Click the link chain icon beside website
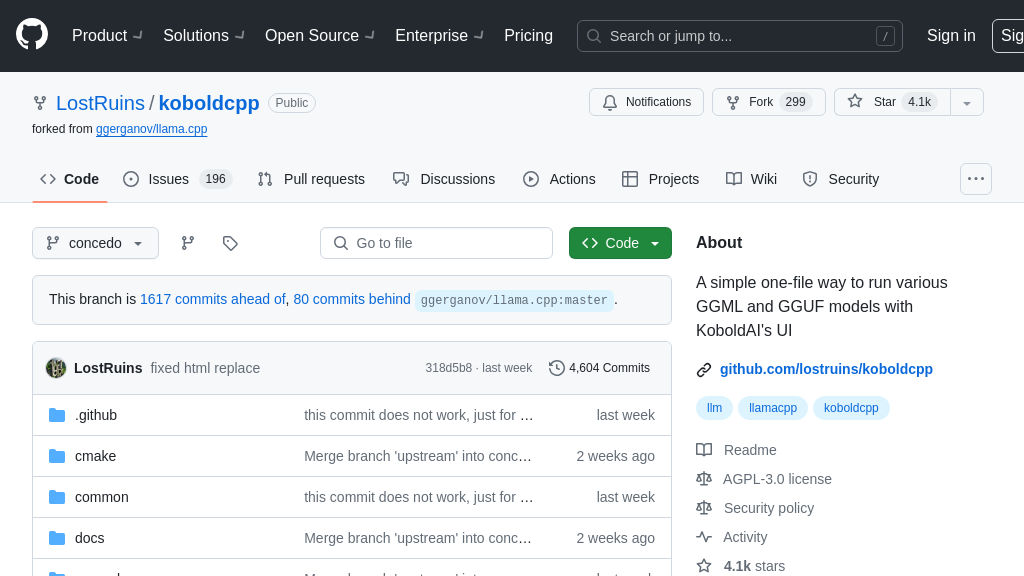The width and height of the screenshot is (1024, 576). pyautogui.click(x=704, y=370)
